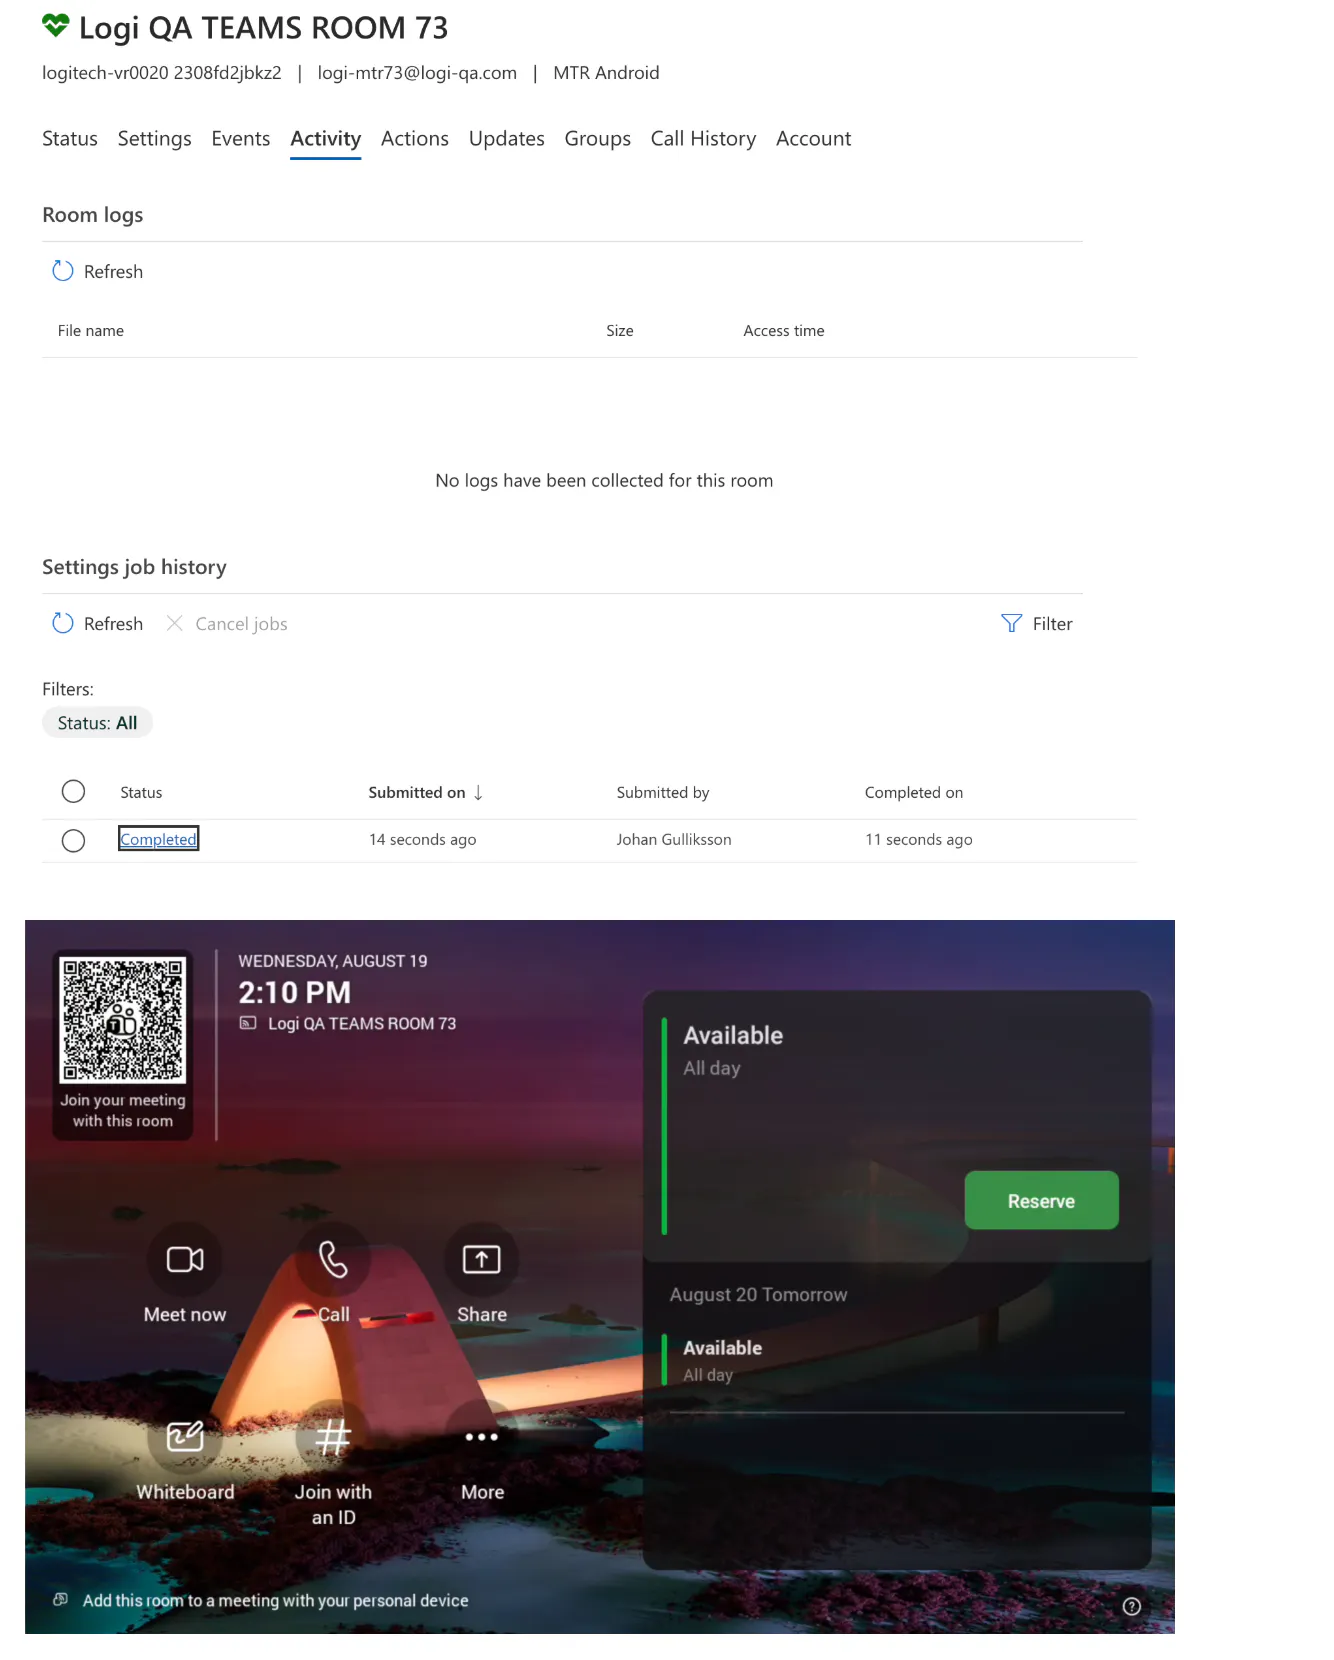Reserve the room with the green button
1334x1660 pixels.
1042,1200
